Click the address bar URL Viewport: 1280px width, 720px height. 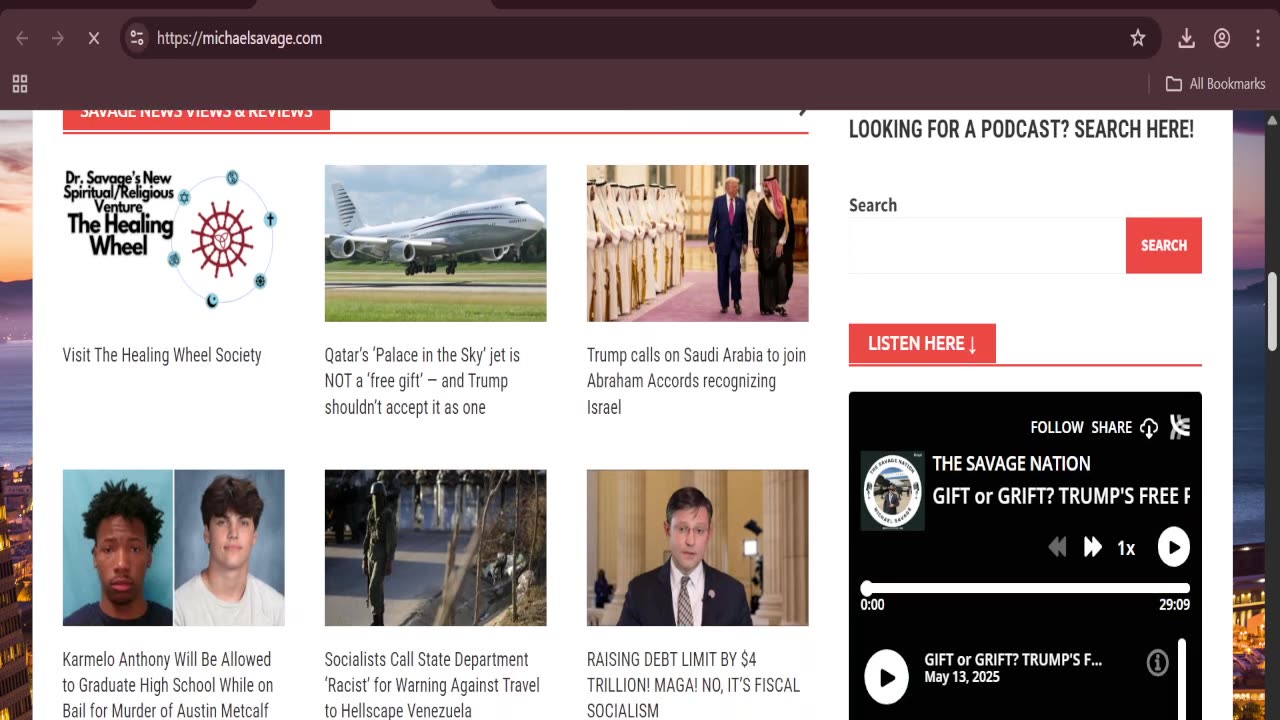239,38
